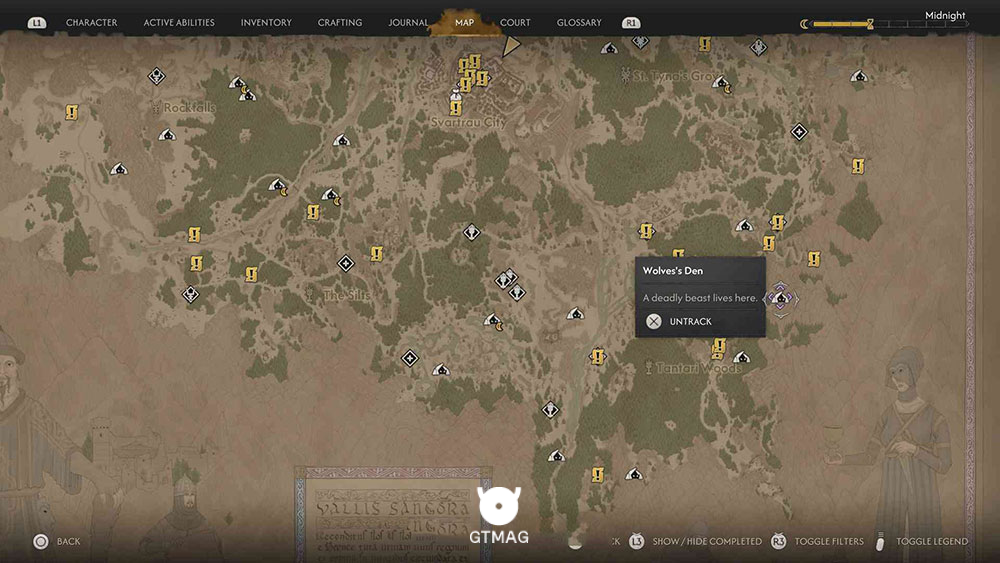Select the yellow quest marker below Svartrau City's cluster

coord(455,108)
